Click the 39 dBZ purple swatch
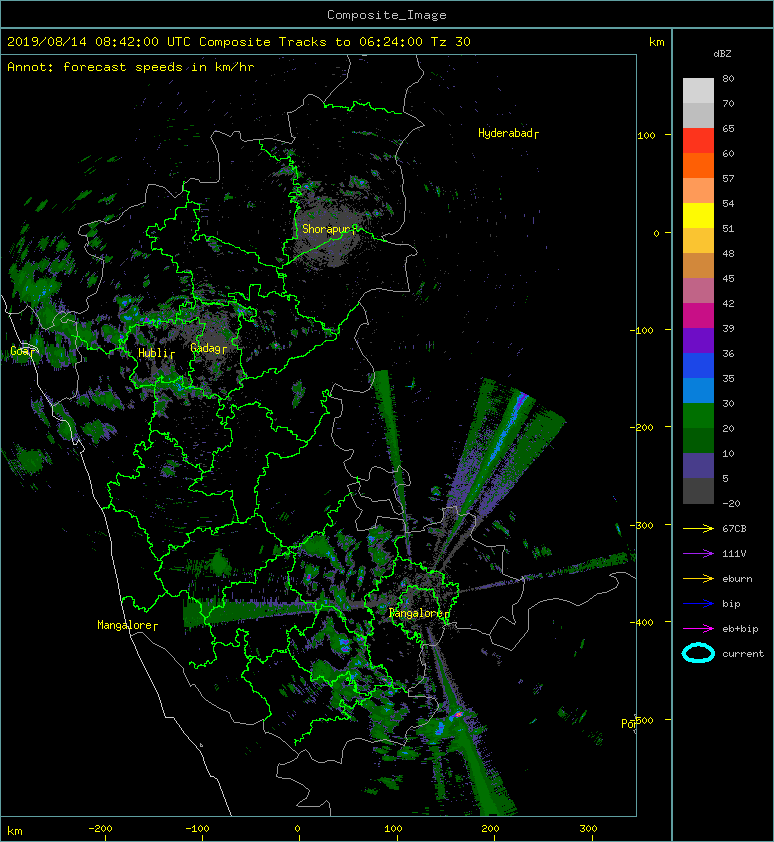The image size is (774, 842). coord(698,340)
